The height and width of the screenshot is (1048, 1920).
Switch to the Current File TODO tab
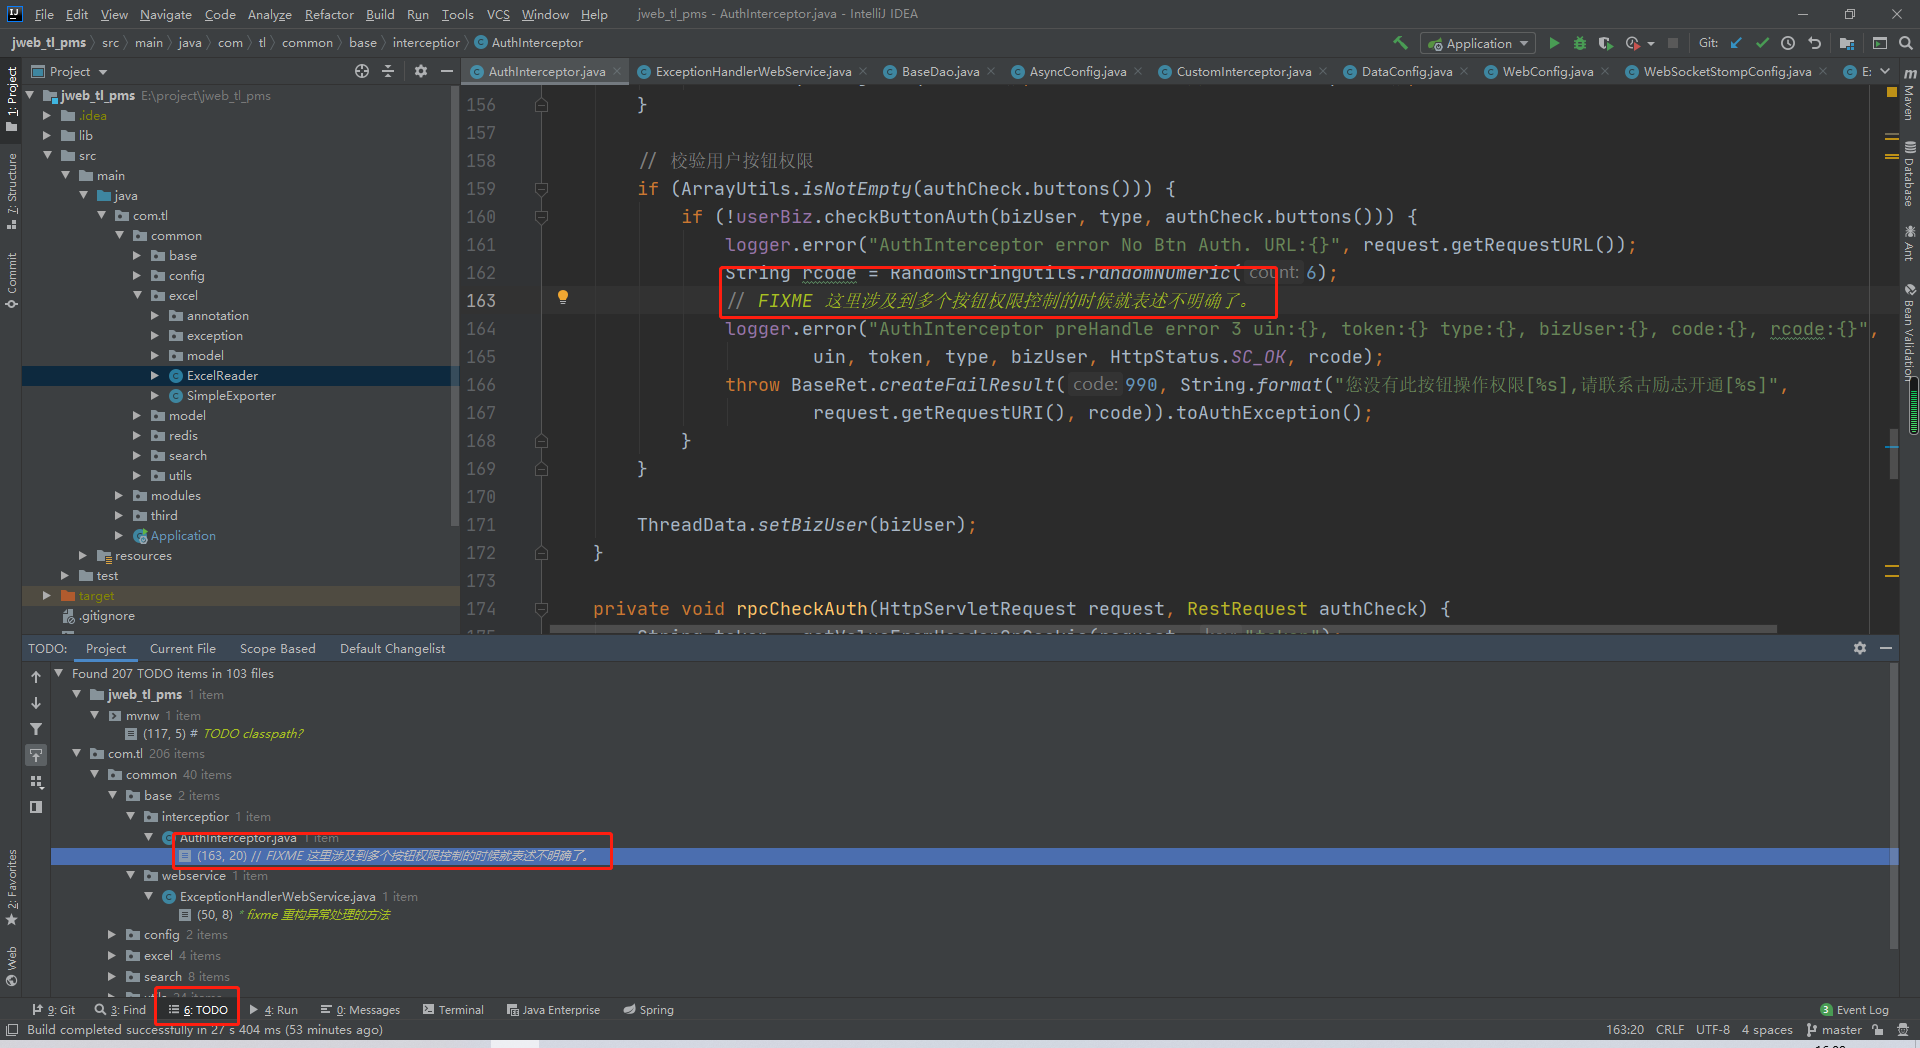(x=182, y=649)
